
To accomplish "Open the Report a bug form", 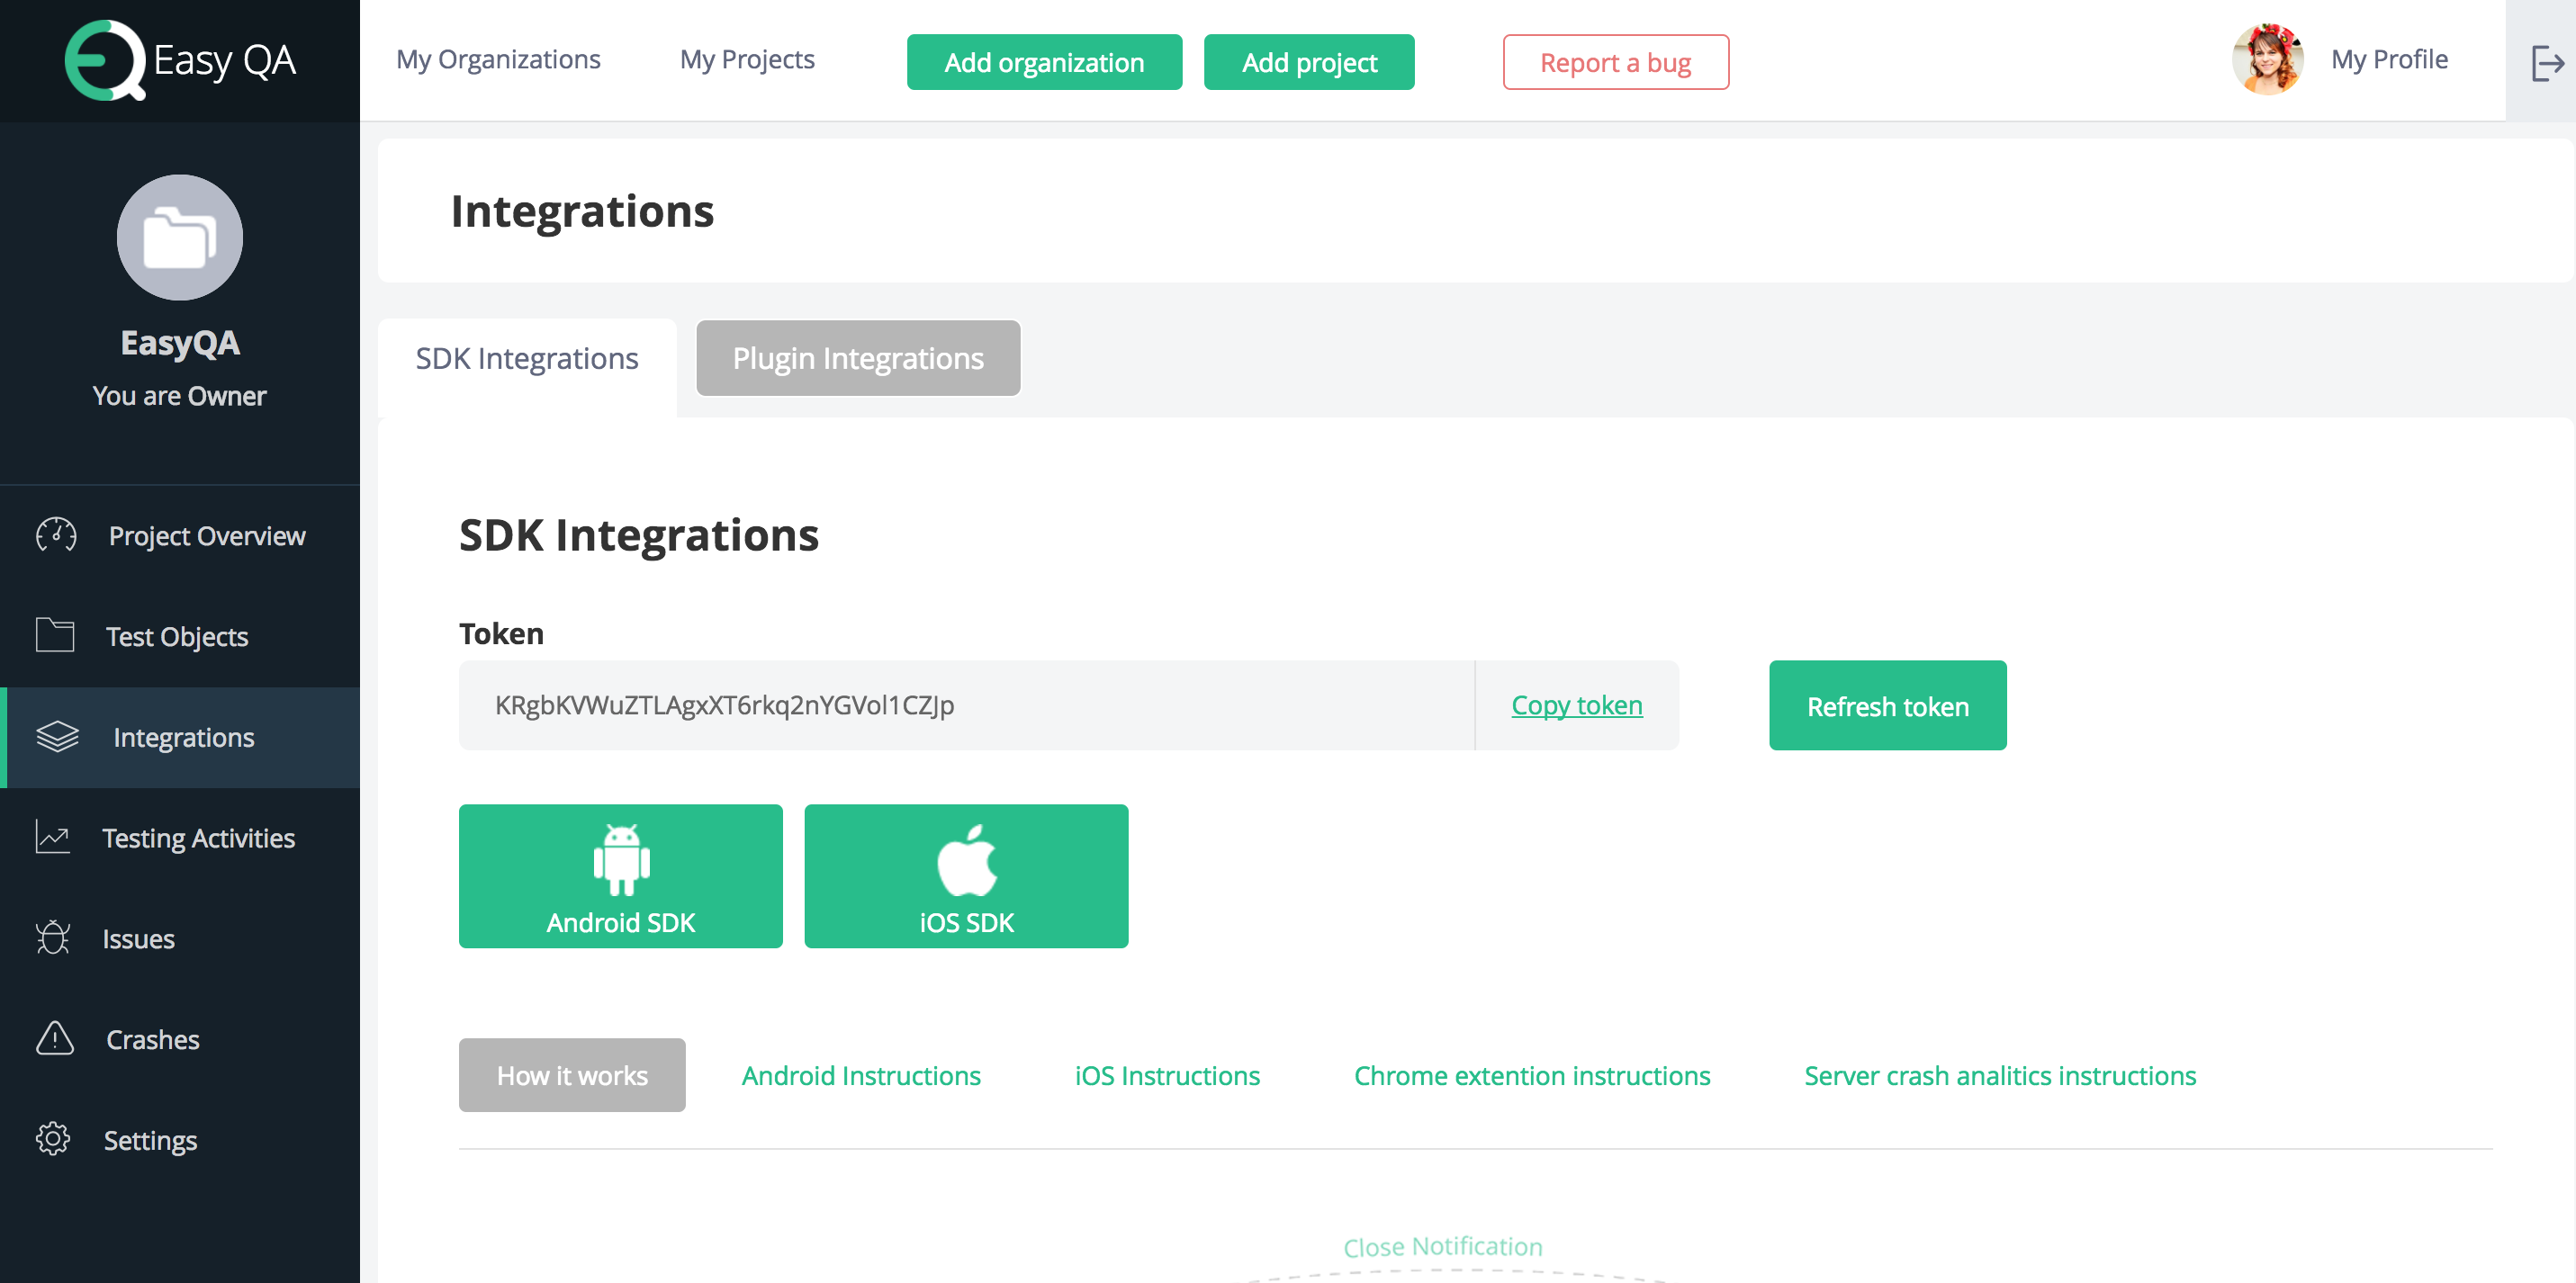I will (x=1615, y=62).
